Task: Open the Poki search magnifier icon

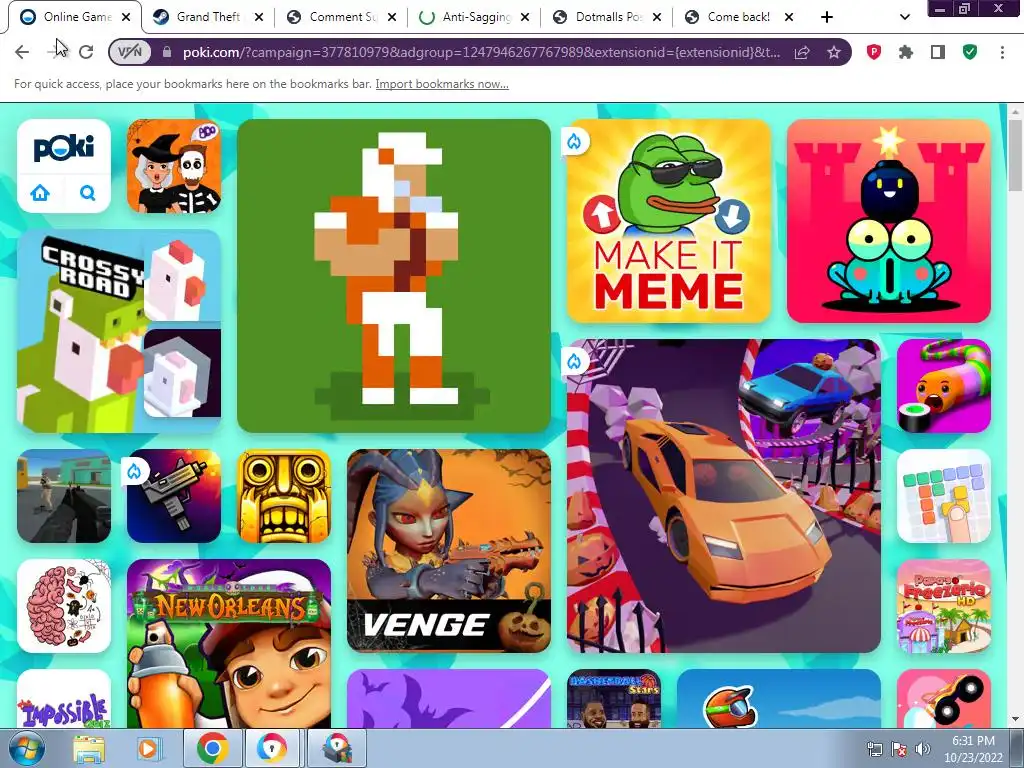Action: 88,193
